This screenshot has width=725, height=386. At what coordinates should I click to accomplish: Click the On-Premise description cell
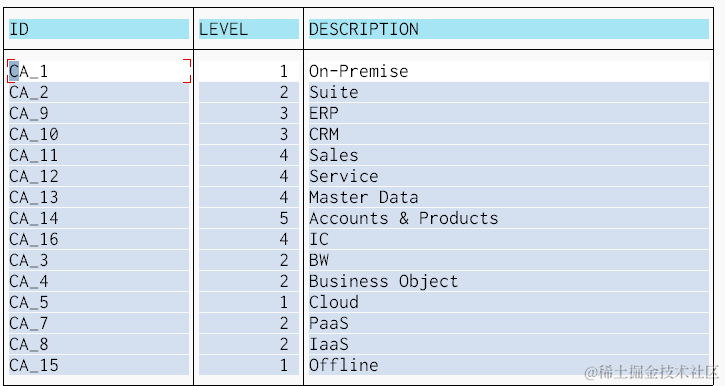tap(509, 71)
